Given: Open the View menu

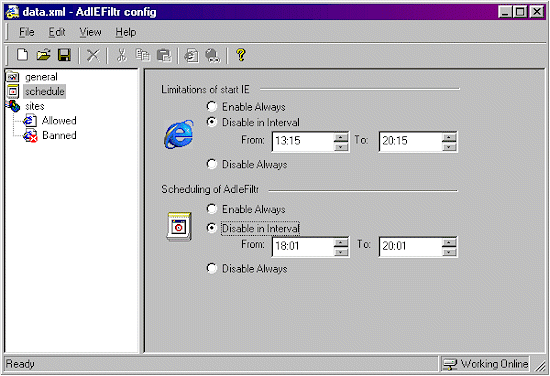Looking at the screenshot, I should 90,32.
